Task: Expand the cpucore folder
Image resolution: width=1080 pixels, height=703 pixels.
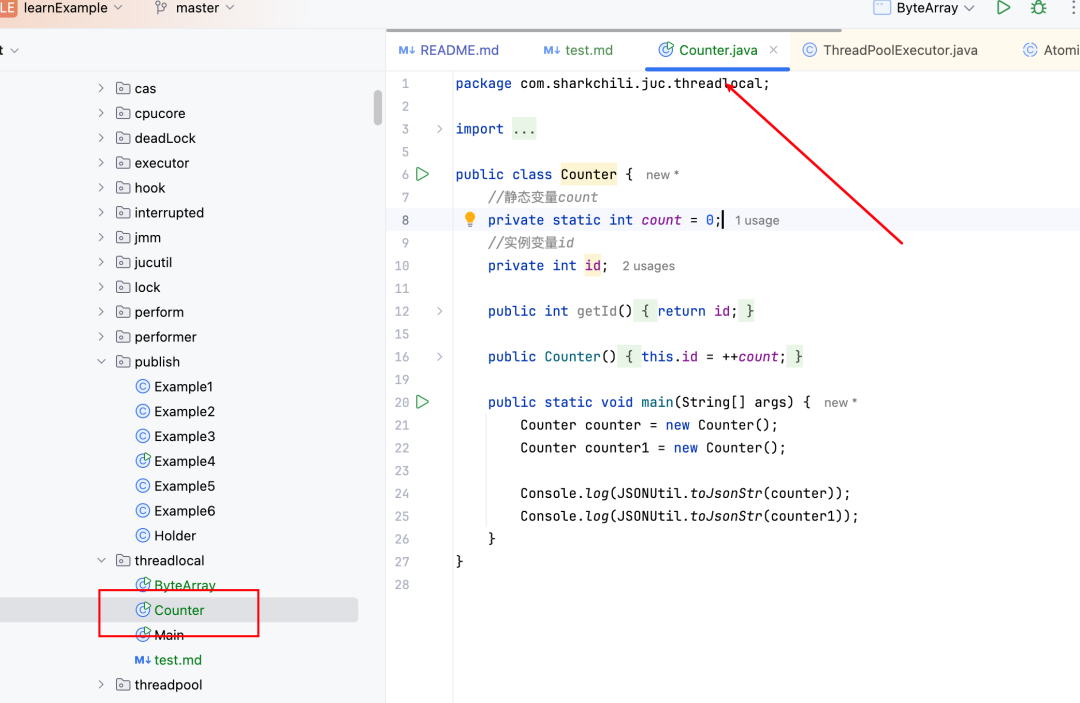Action: tap(101, 113)
